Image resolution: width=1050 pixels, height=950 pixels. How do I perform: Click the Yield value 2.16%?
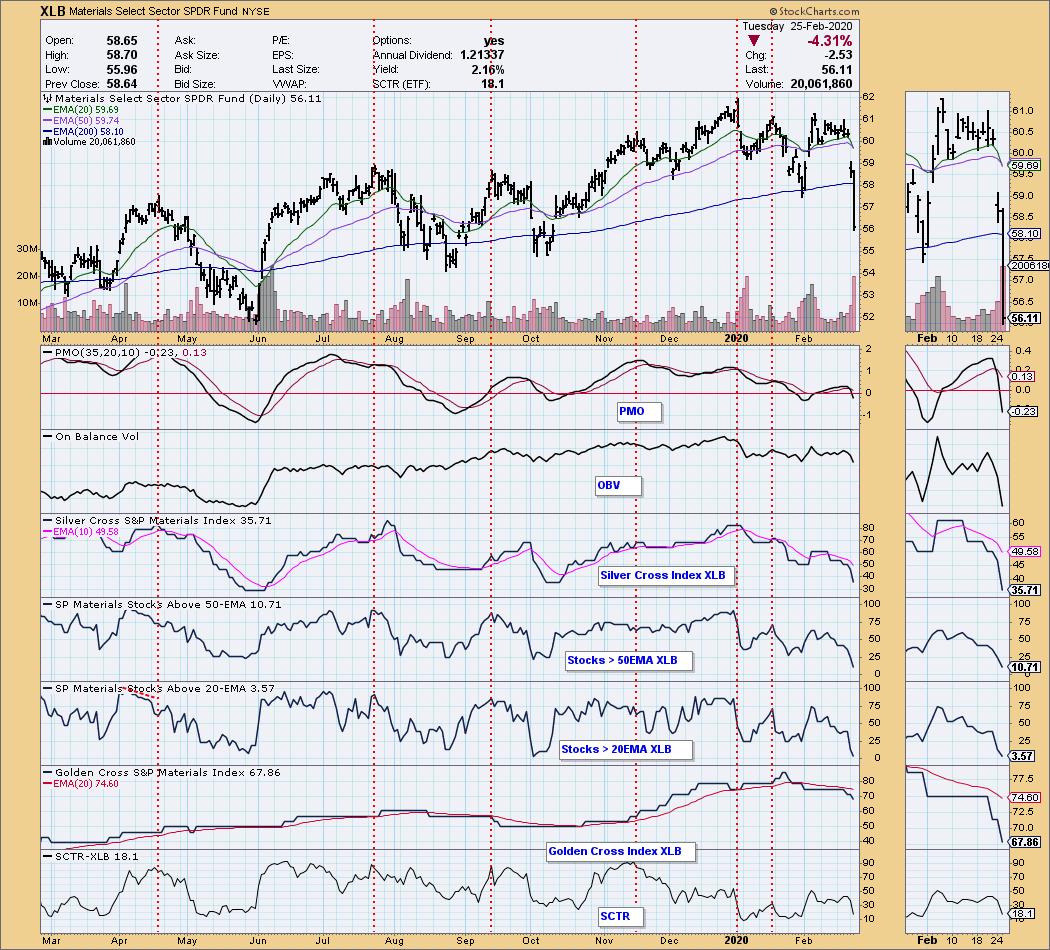(488, 70)
